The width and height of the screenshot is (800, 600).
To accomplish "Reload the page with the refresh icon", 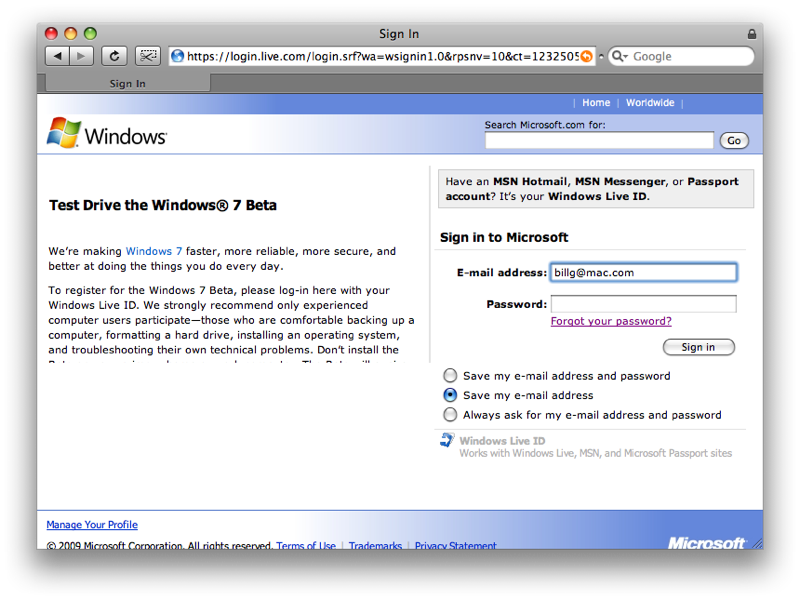I will coord(114,56).
